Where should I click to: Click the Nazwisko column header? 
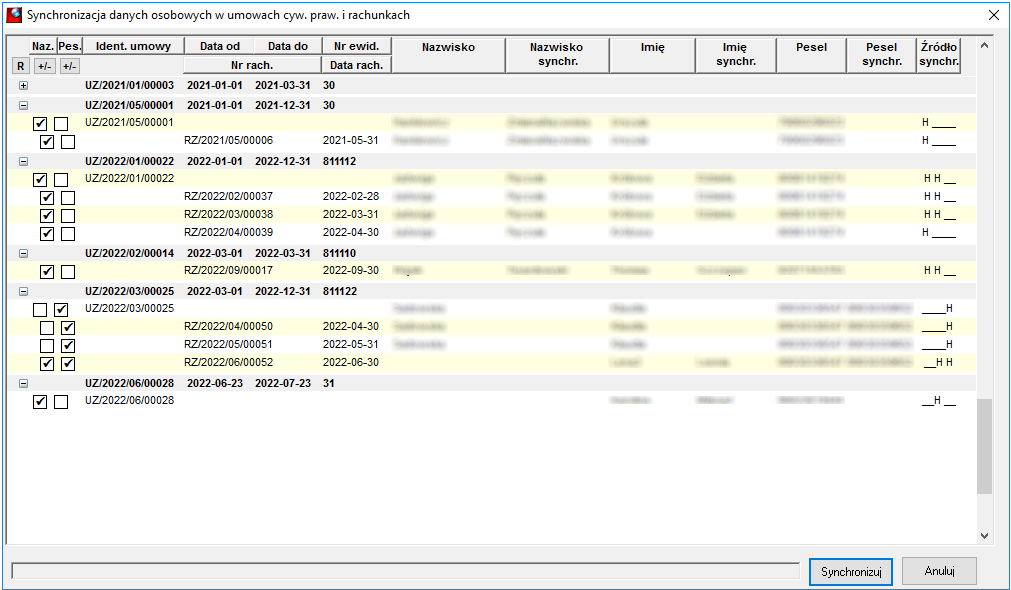[x=449, y=55]
